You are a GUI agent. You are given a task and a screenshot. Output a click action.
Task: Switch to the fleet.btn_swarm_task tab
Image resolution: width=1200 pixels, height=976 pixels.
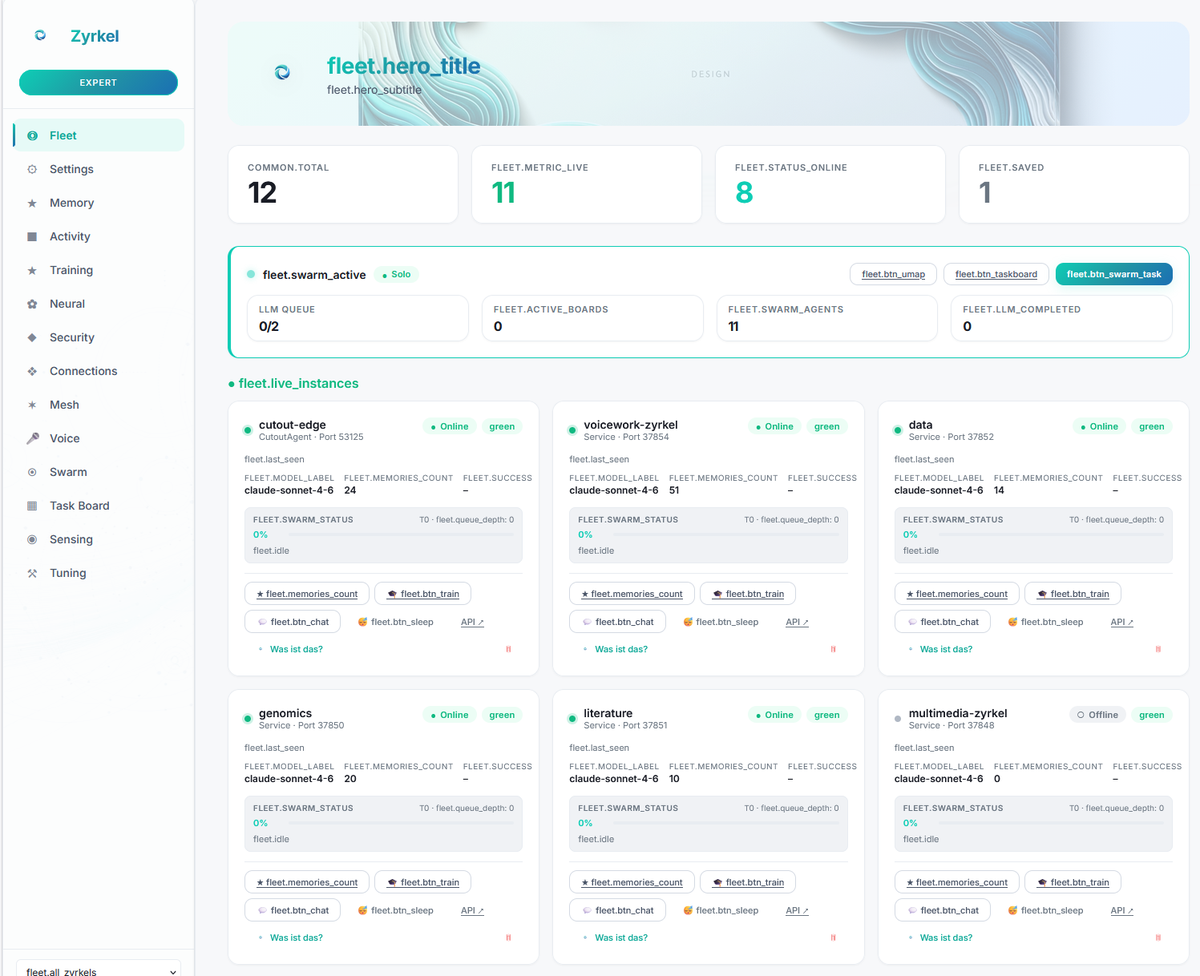tap(1113, 274)
